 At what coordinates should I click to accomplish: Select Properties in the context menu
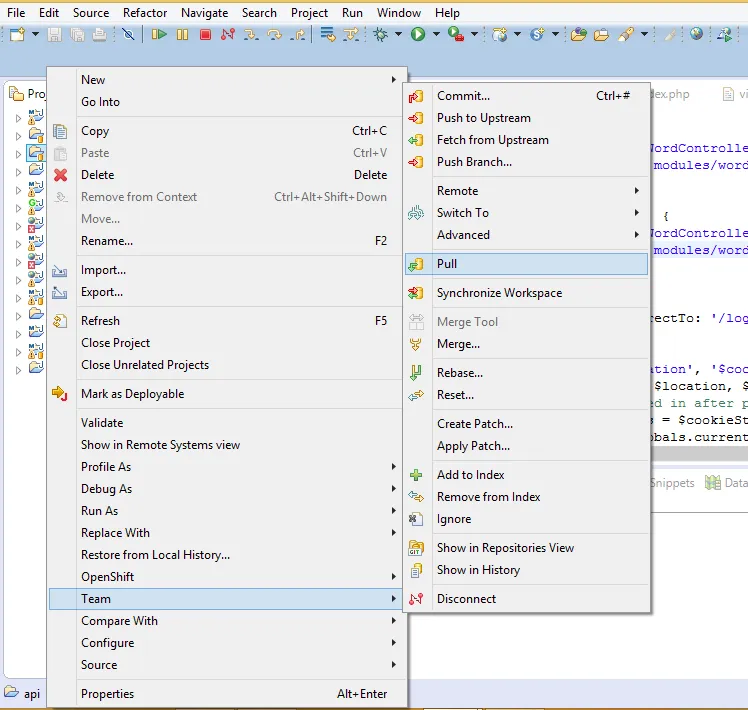click(107, 694)
